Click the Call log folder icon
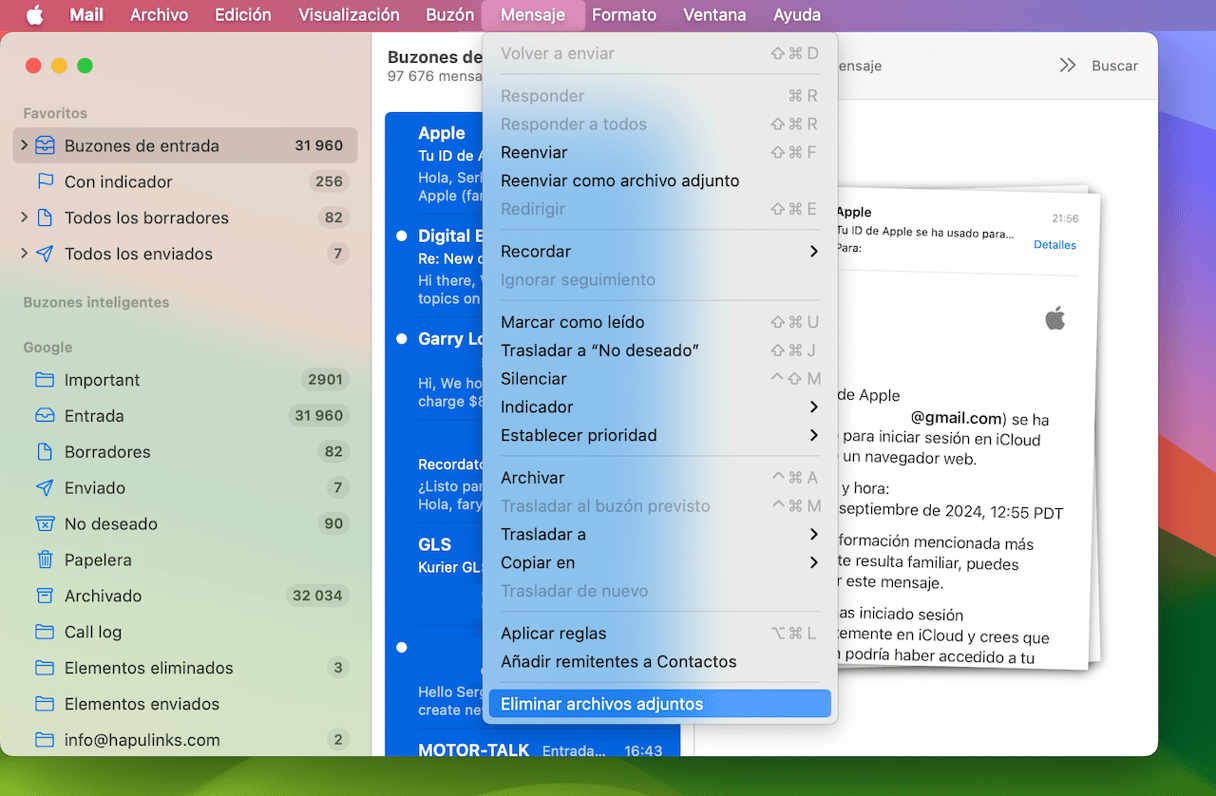The image size is (1216, 796). point(44,632)
